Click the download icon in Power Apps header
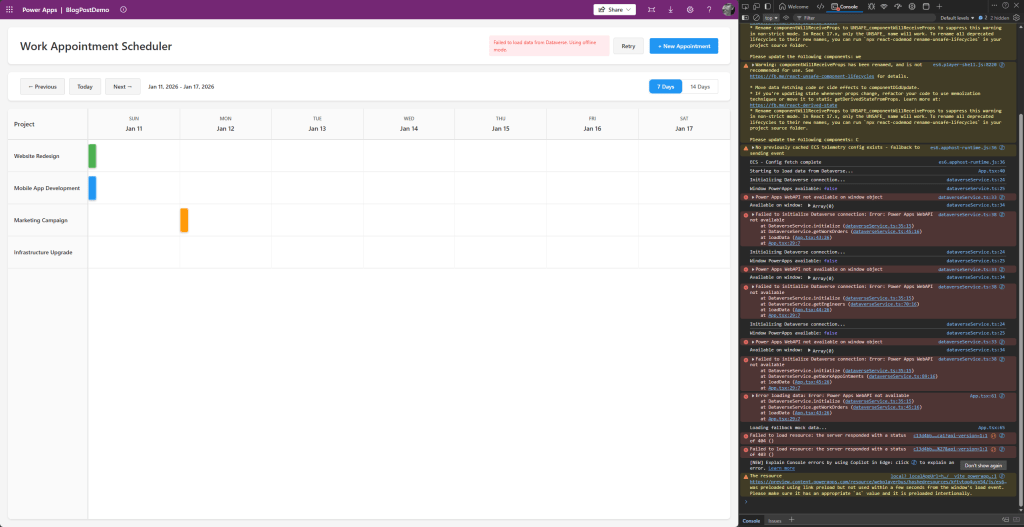Image resolution: width=1024 pixels, height=527 pixels. pos(670,9)
